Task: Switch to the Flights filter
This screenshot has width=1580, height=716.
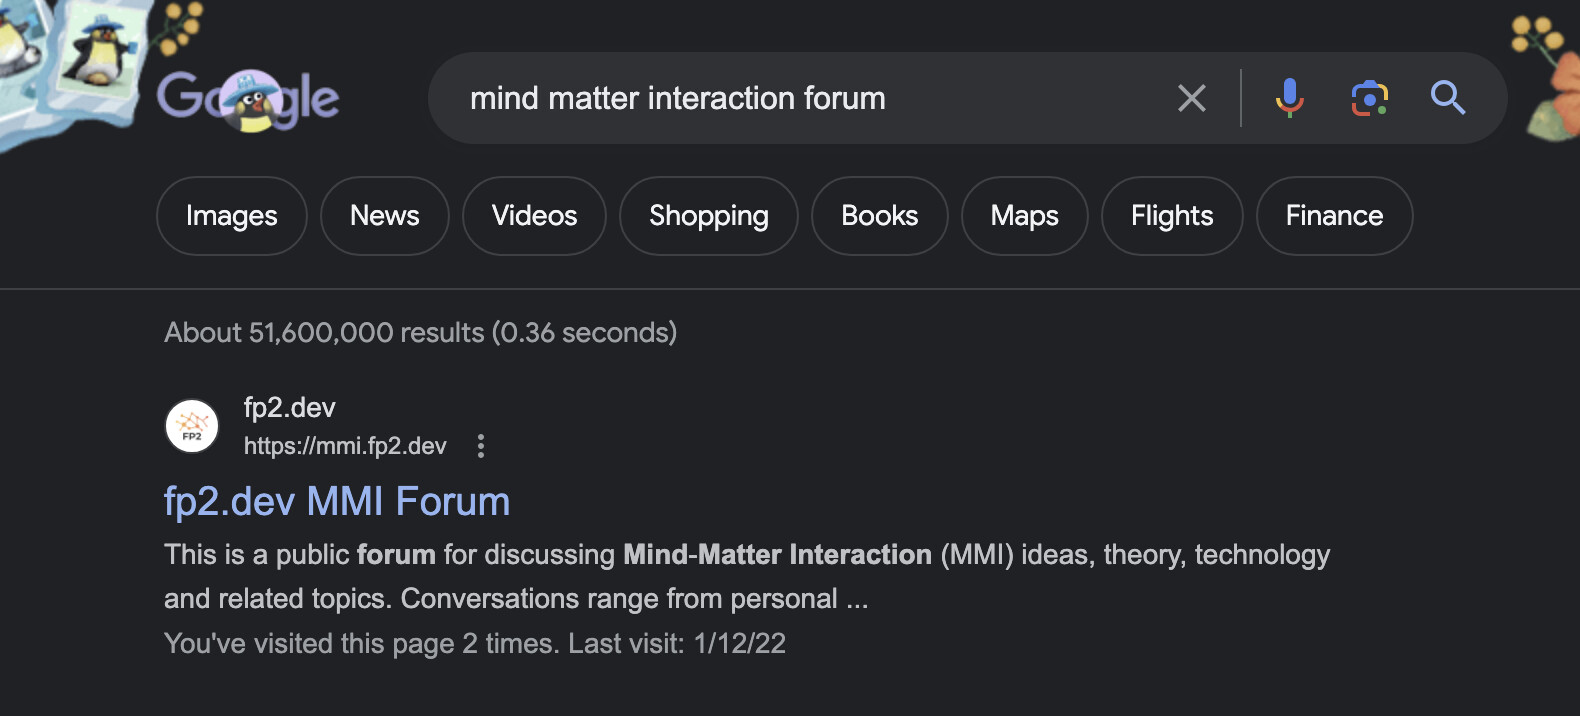Action: coord(1172,216)
